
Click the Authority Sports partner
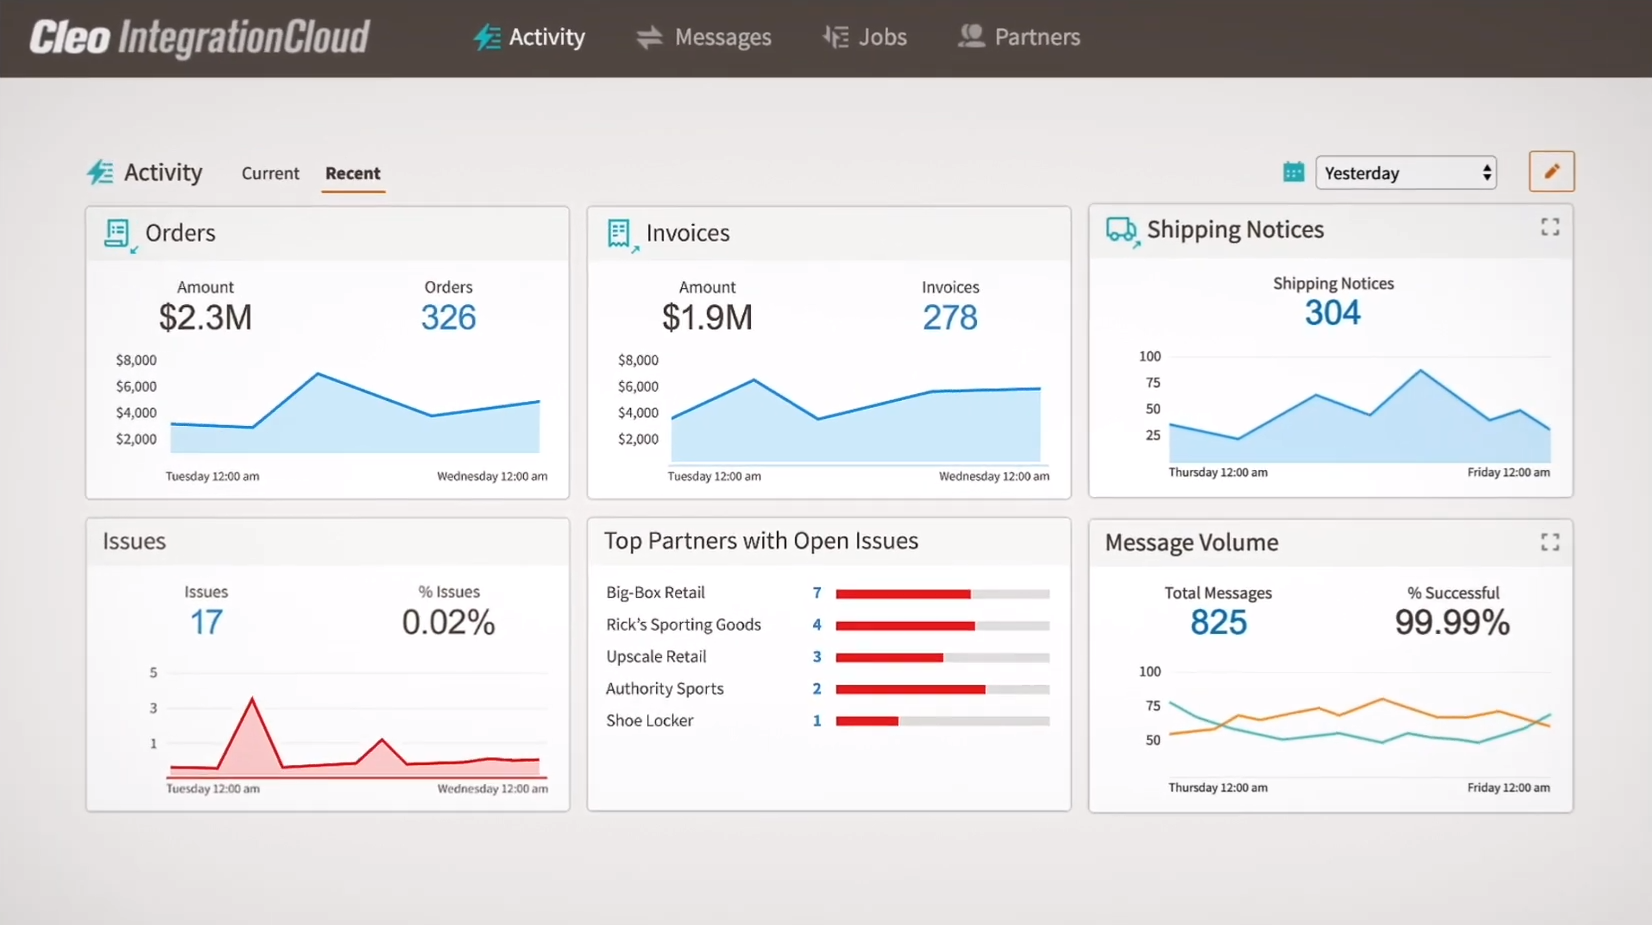(x=665, y=688)
